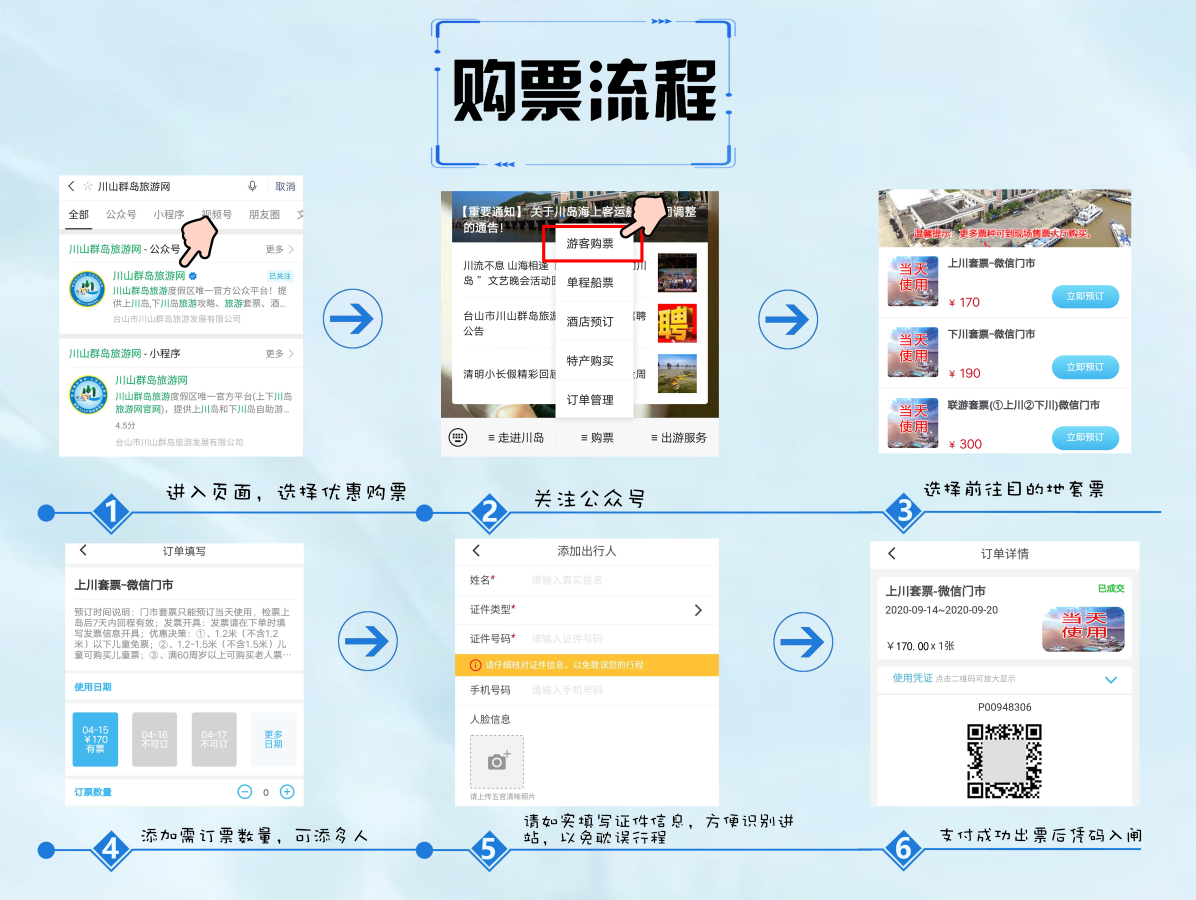The image size is (1196, 900).
Task: Click 立即预订 for 上川套票
Action: point(1085,297)
